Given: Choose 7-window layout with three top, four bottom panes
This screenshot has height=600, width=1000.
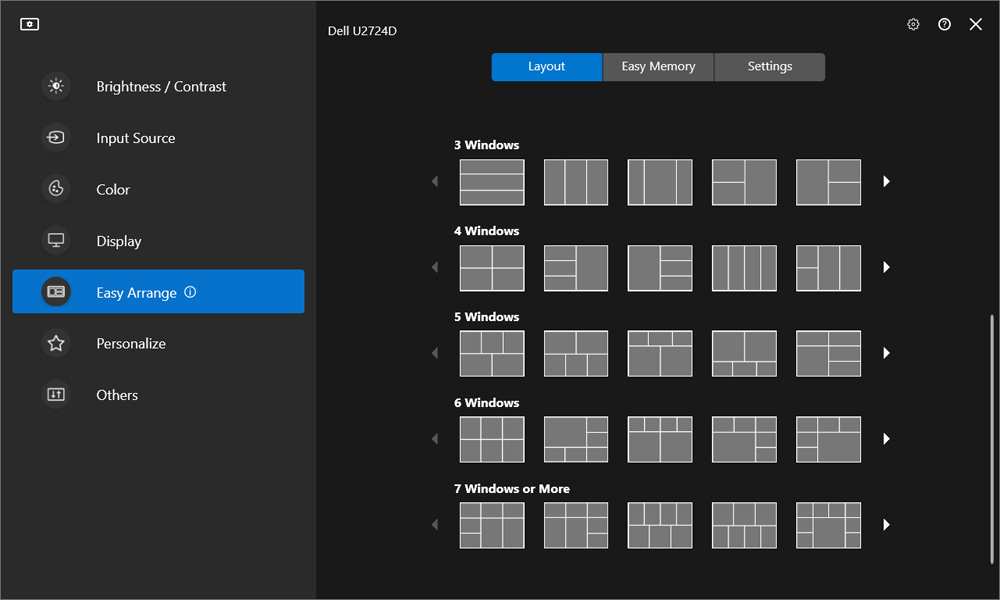Looking at the screenshot, I should [x=744, y=525].
